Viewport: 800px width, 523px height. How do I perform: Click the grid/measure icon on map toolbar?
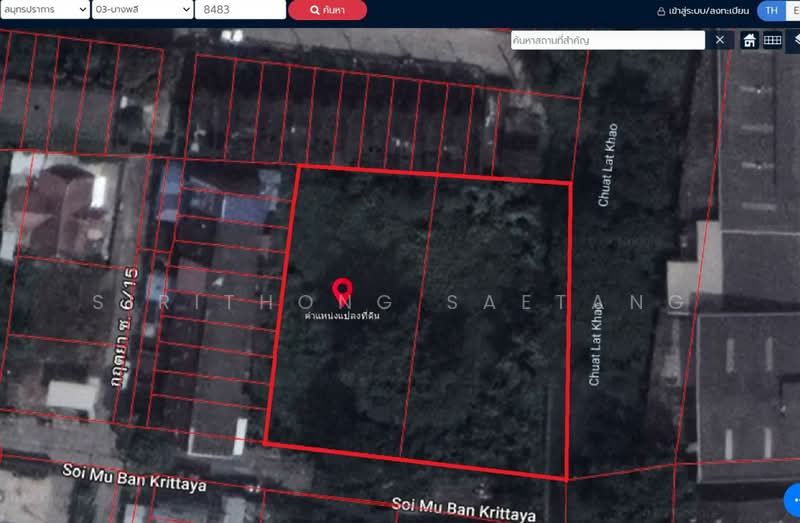(x=772, y=40)
